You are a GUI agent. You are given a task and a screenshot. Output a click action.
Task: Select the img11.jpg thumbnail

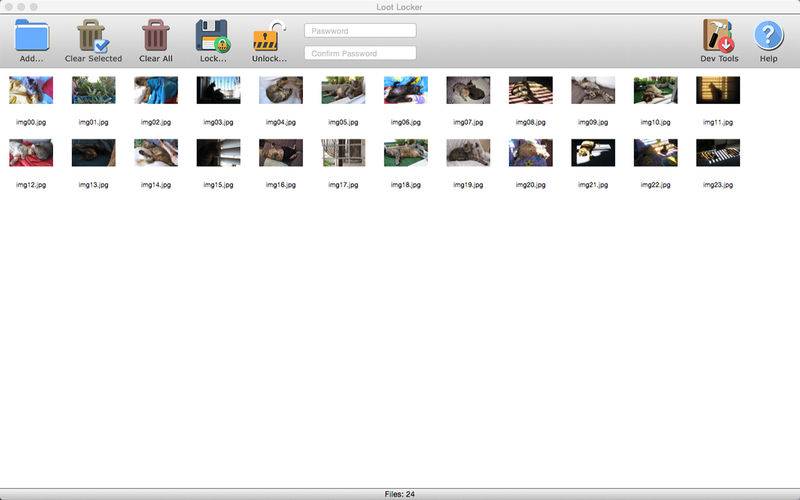(x=718, y=90)
